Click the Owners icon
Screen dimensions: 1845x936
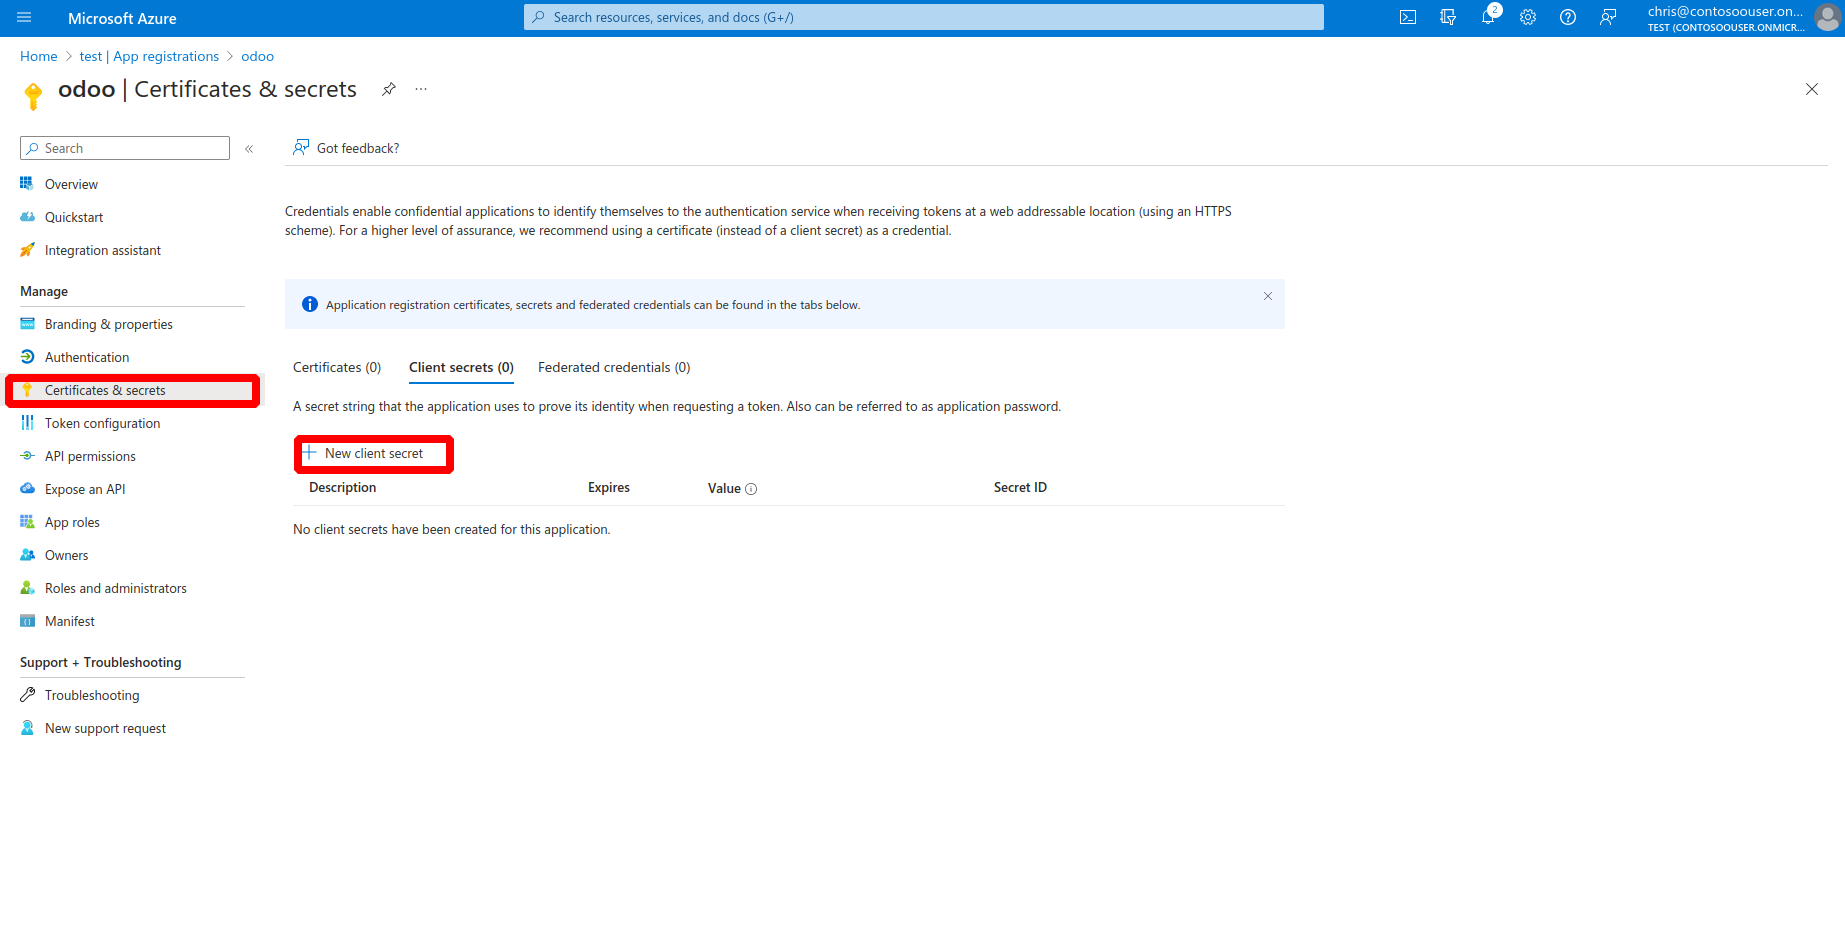pyautogui.click(x=27, y=555)
